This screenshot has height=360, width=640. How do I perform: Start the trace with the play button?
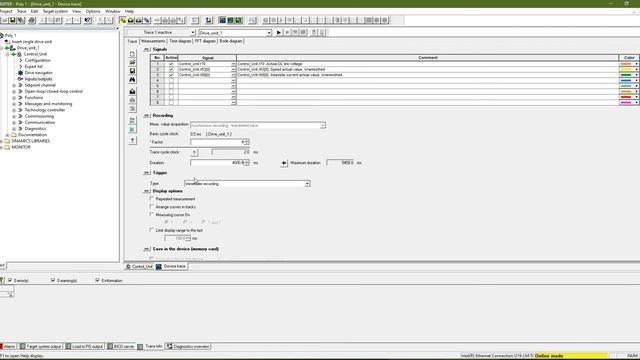(279, 32)
